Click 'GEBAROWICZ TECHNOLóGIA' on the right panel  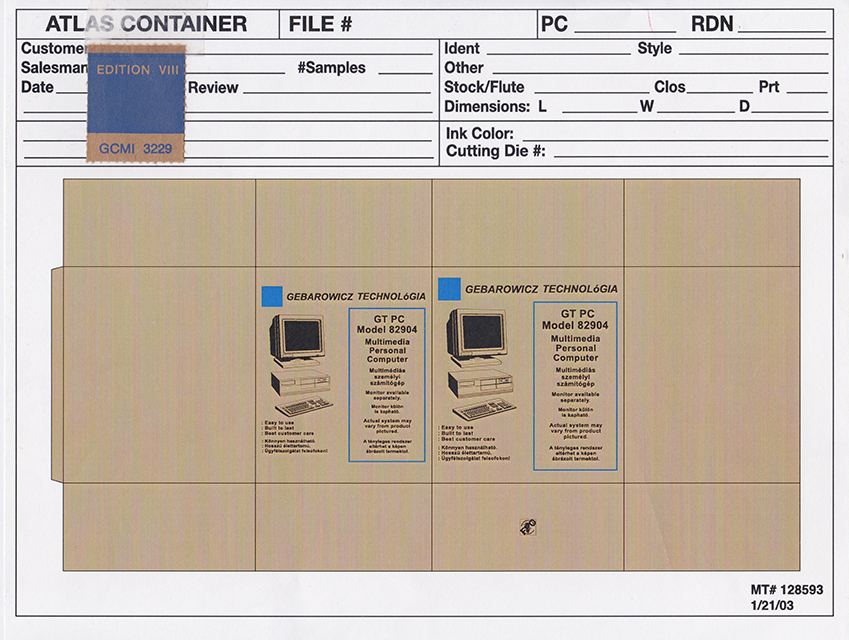(541, 289)
